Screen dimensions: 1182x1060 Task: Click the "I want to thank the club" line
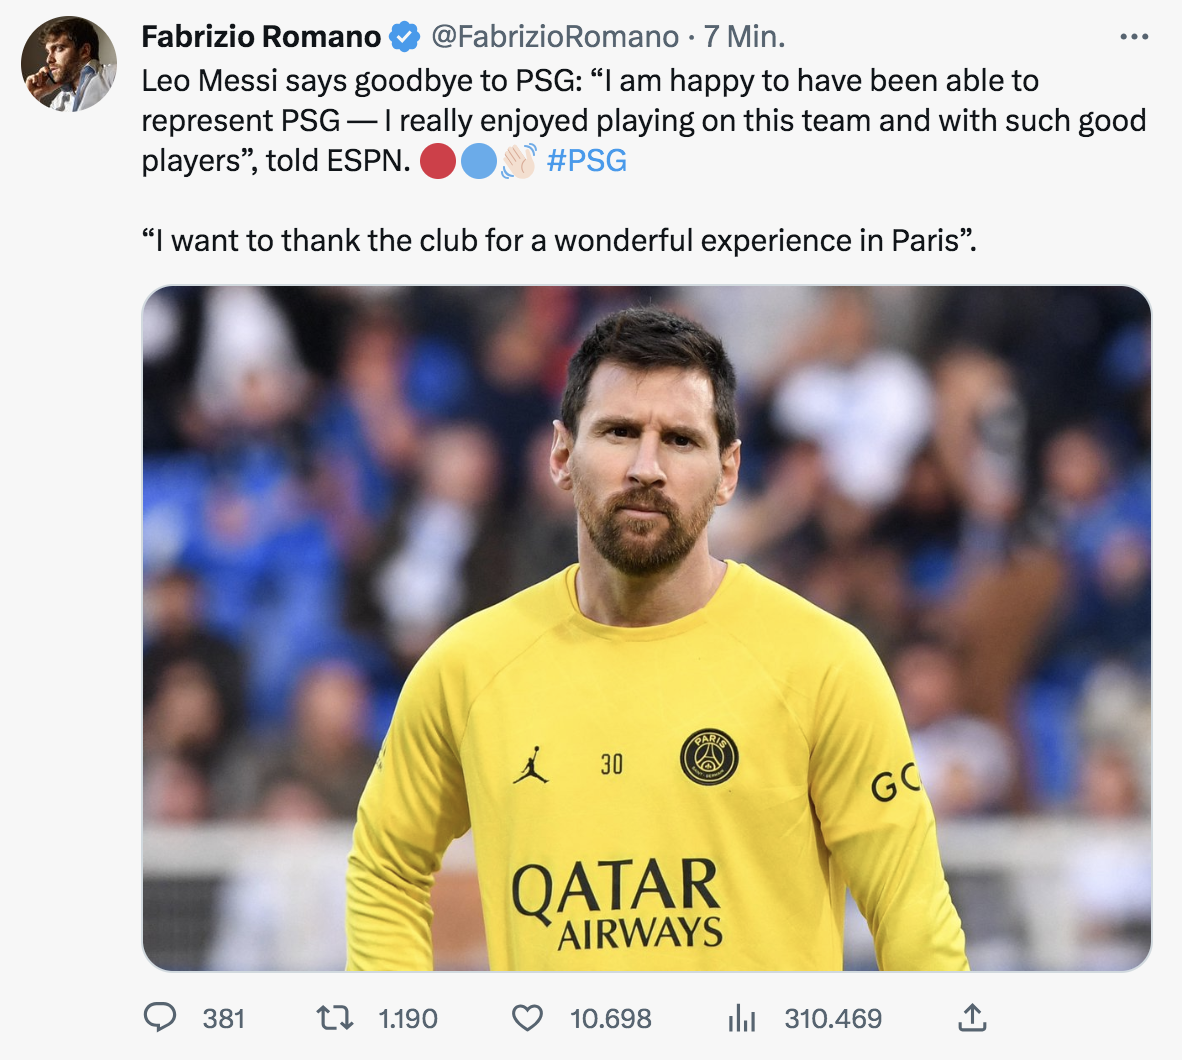click(x=558, y=240)
